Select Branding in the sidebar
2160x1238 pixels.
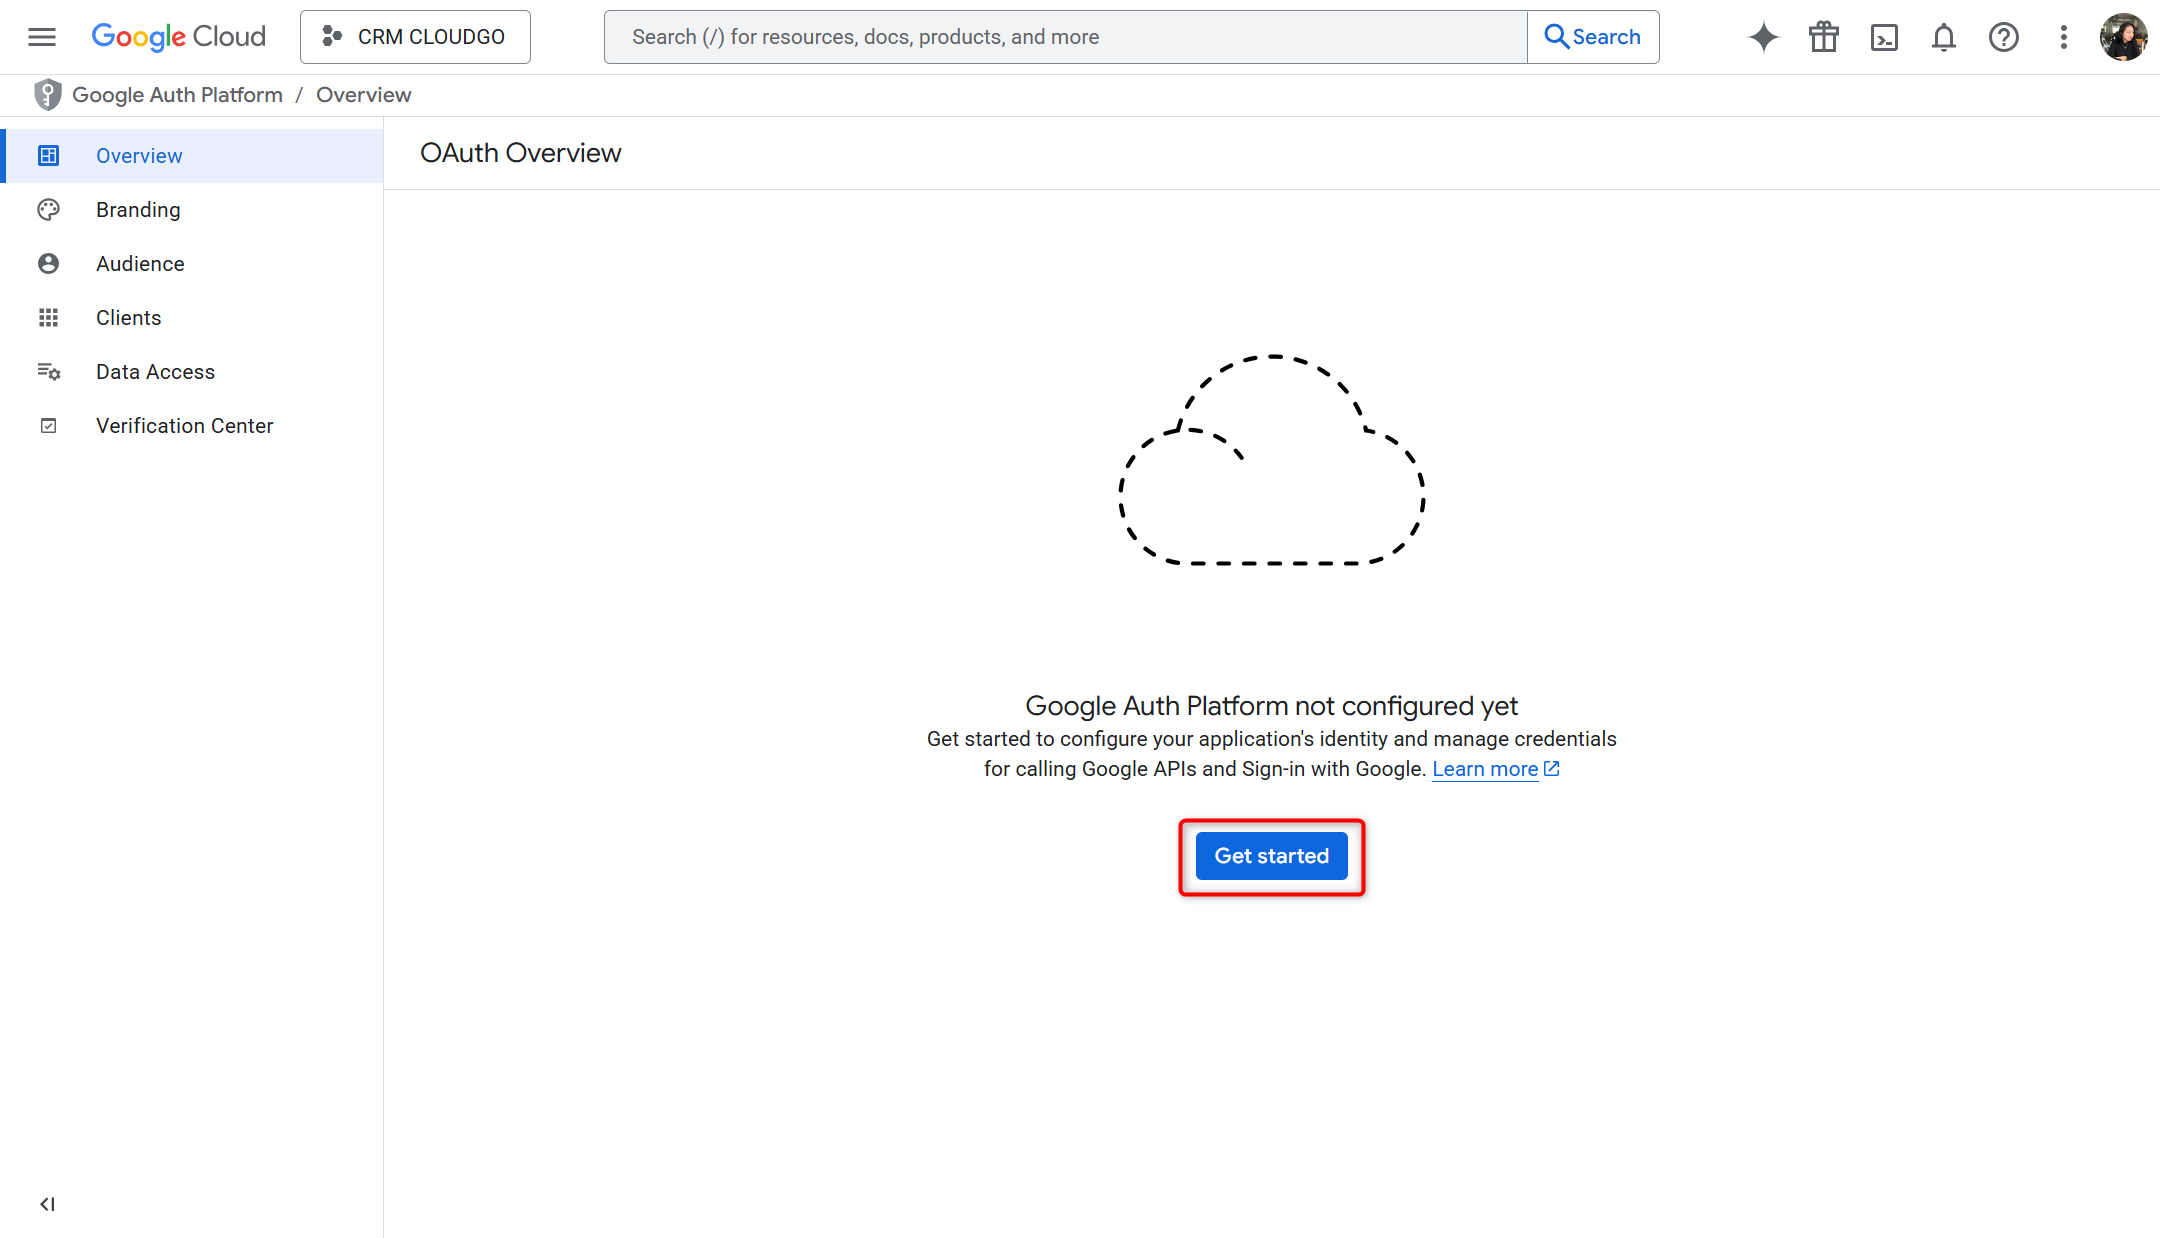pyautogui.click(x=138, y=209)
